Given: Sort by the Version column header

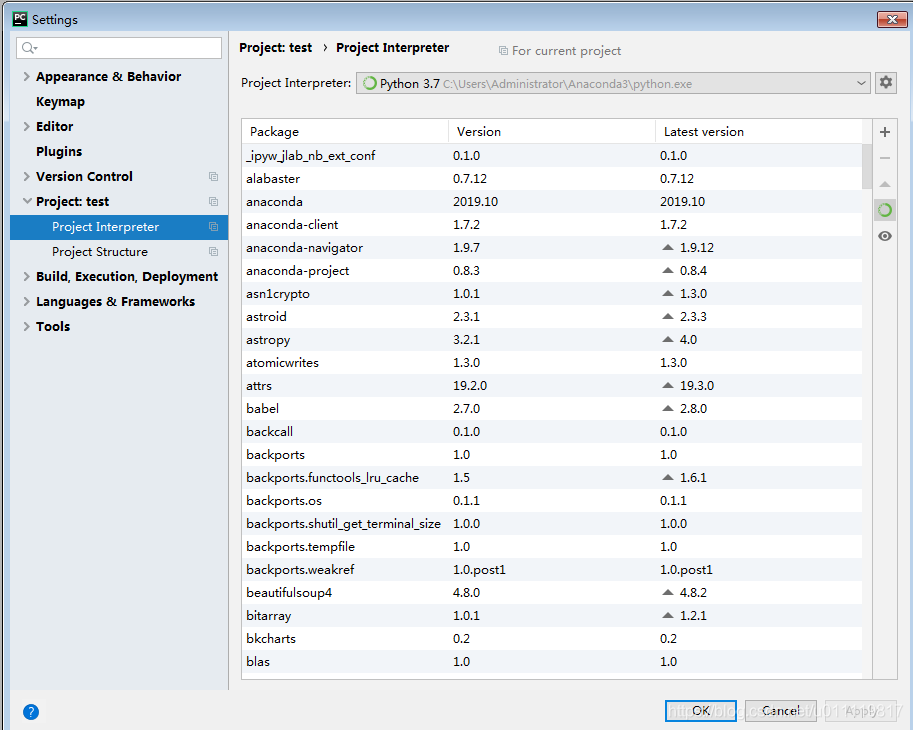Looking at the screenshot, I should click(x=552, y=132).
